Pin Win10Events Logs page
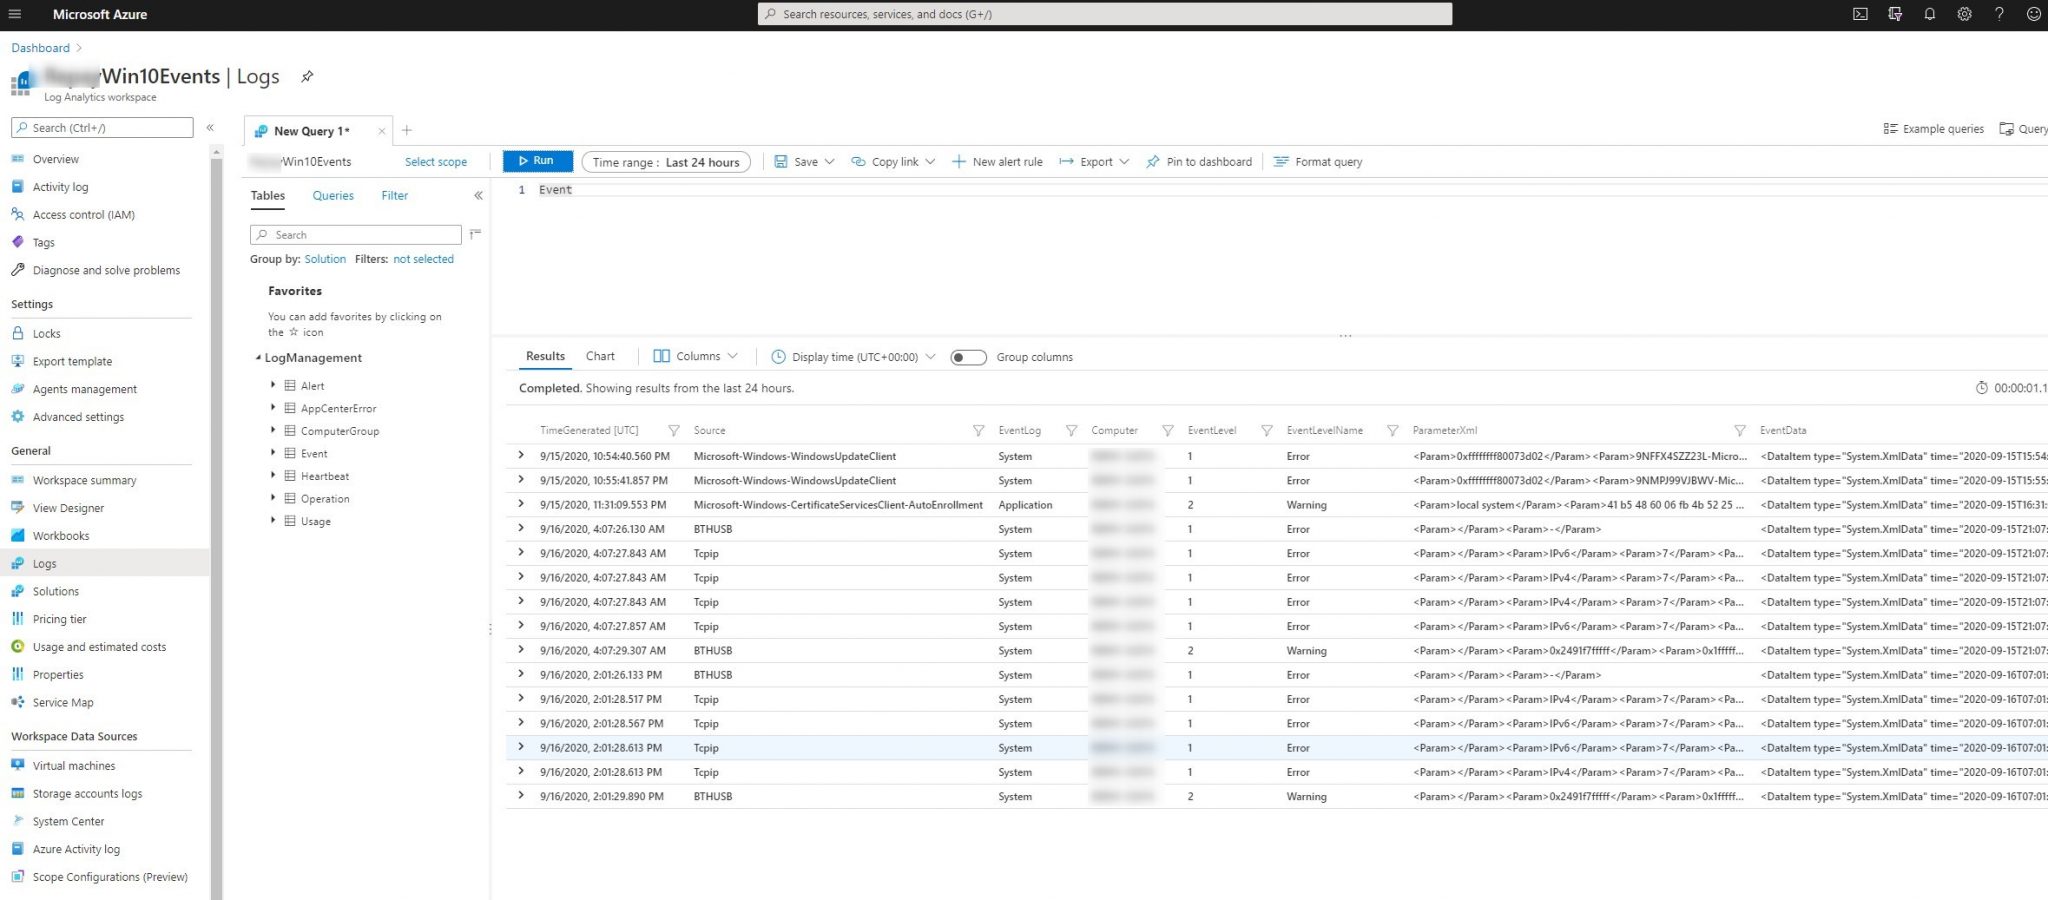The width and height of the screenshot is (2048, 900). (x=307, y=76)
